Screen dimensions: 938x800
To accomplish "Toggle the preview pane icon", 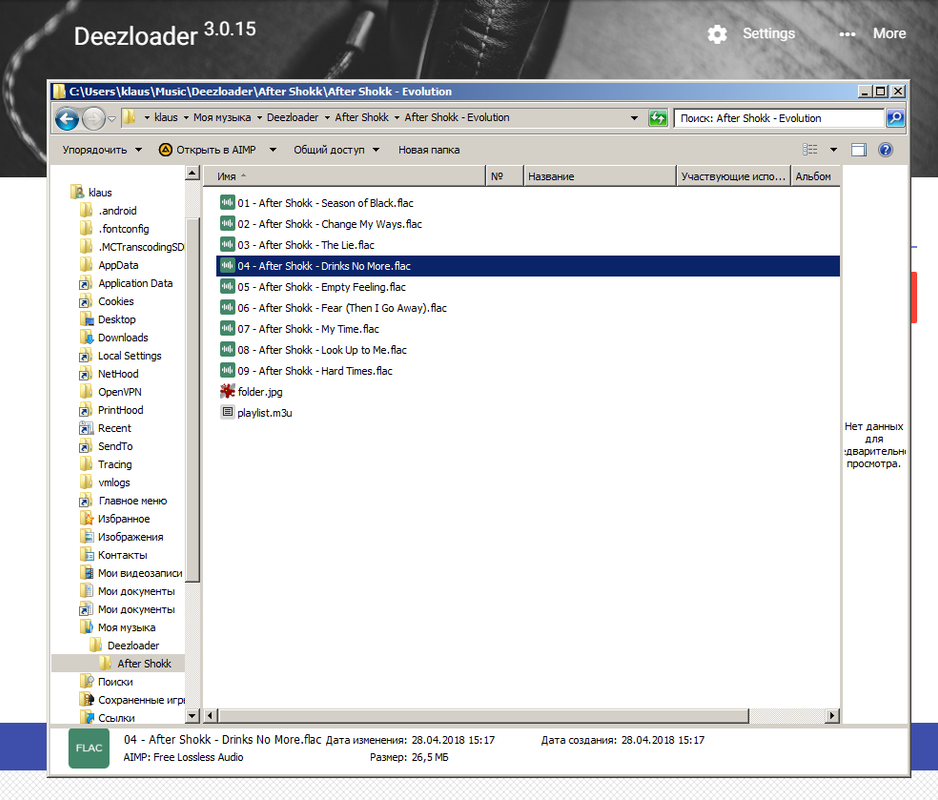I will click(x=858, y=150).
